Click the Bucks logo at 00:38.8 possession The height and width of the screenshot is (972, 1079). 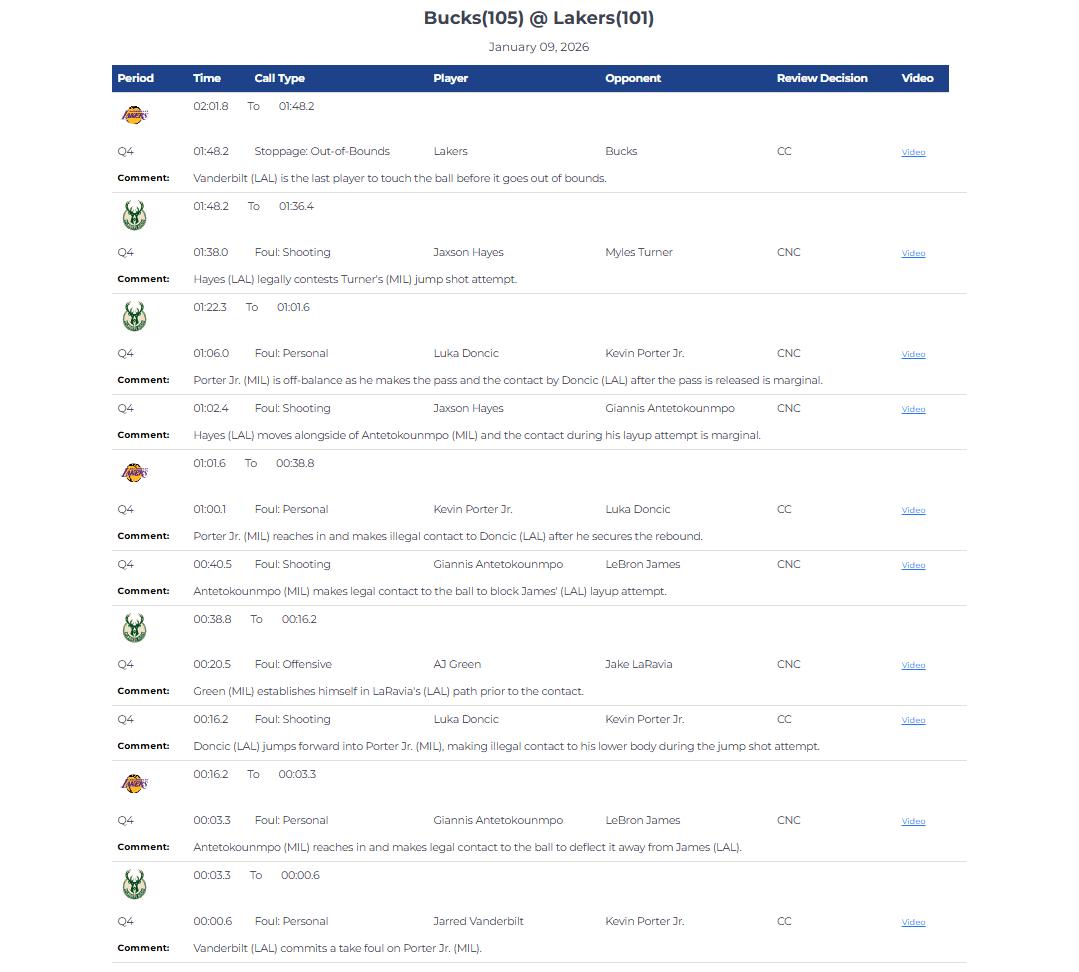coord(134,629)
